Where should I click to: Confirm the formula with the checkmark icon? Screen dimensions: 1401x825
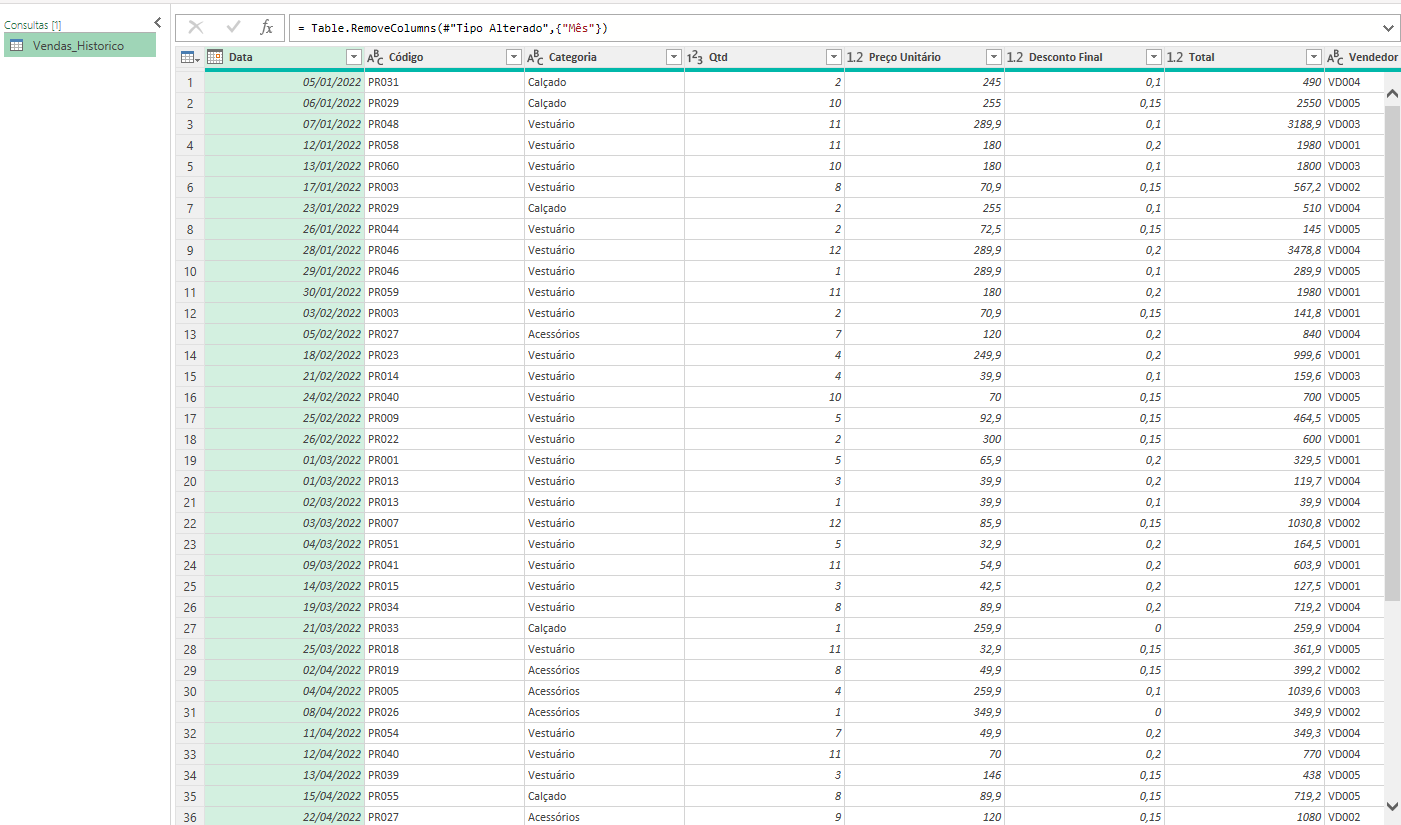pyautogui.click(x=233, y=28)
